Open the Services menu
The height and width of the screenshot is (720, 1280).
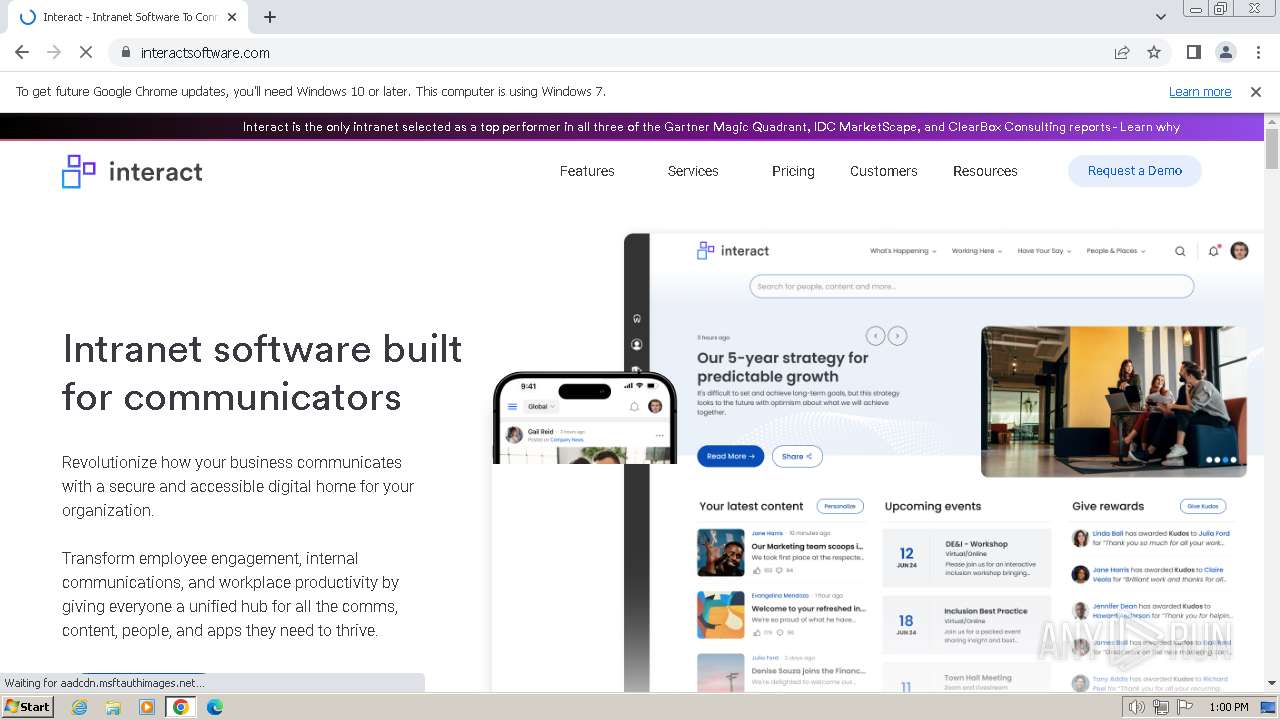click(693, 171)
